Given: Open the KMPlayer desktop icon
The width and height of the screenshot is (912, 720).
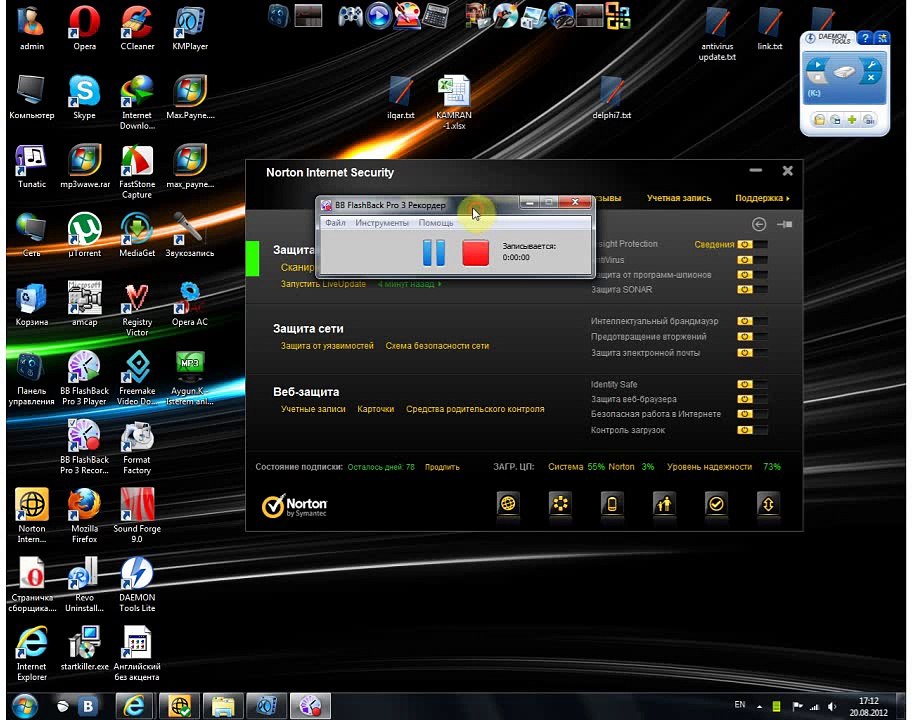Looking at the screenshot, I should pyautogui.click(x=190, y=28).
